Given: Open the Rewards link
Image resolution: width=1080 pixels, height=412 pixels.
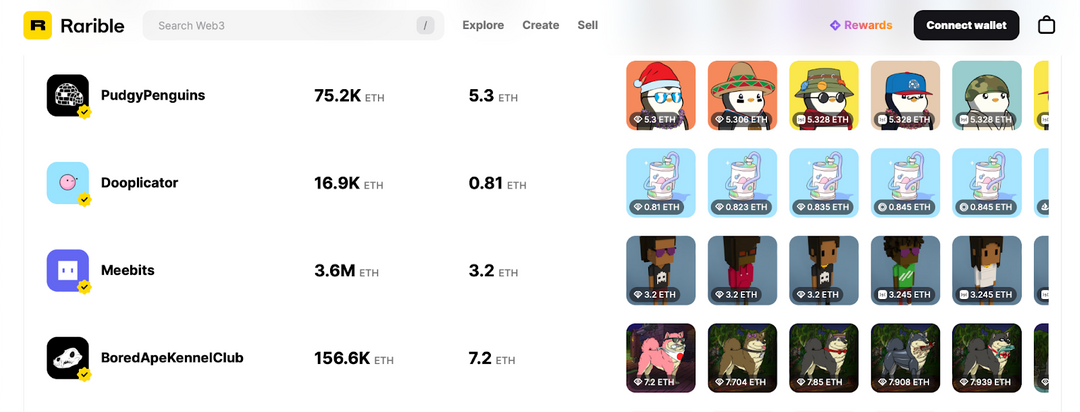Looking at the screenshot, I should coord(861,25).
